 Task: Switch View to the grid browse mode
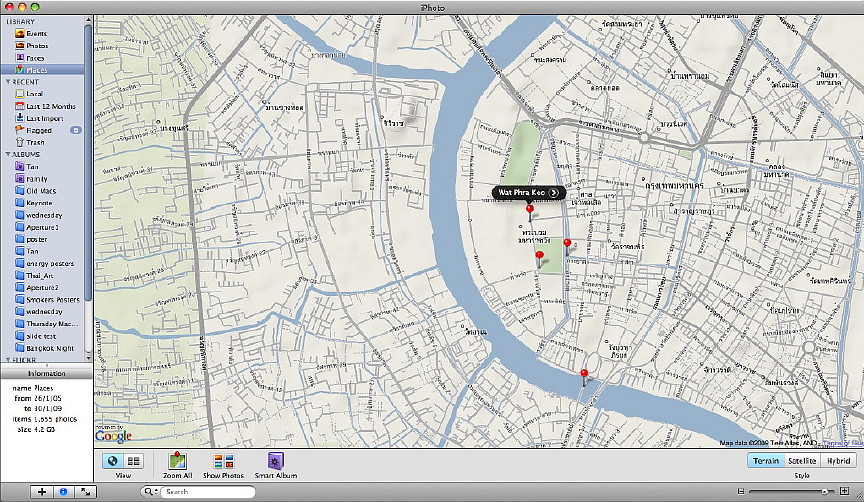point(133,461)
